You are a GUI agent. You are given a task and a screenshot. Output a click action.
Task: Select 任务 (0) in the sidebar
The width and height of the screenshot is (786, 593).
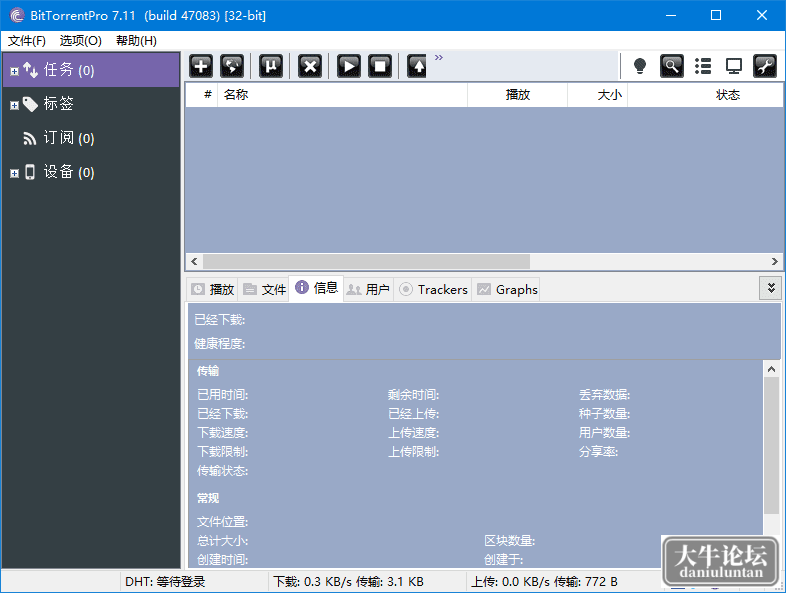coord(91,70)
